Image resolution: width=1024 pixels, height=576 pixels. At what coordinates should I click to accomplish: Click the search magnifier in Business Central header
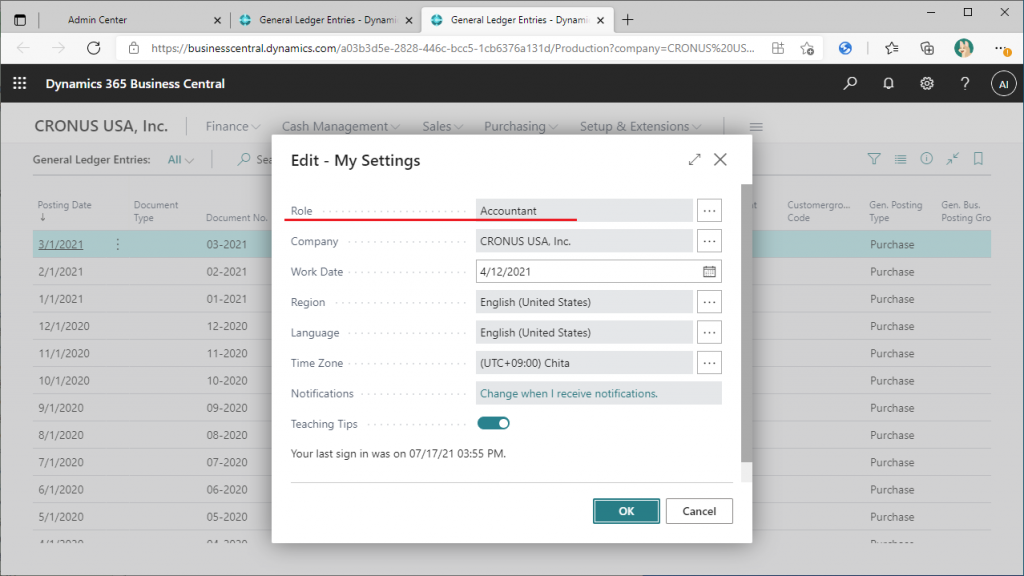tap(850, 84)
